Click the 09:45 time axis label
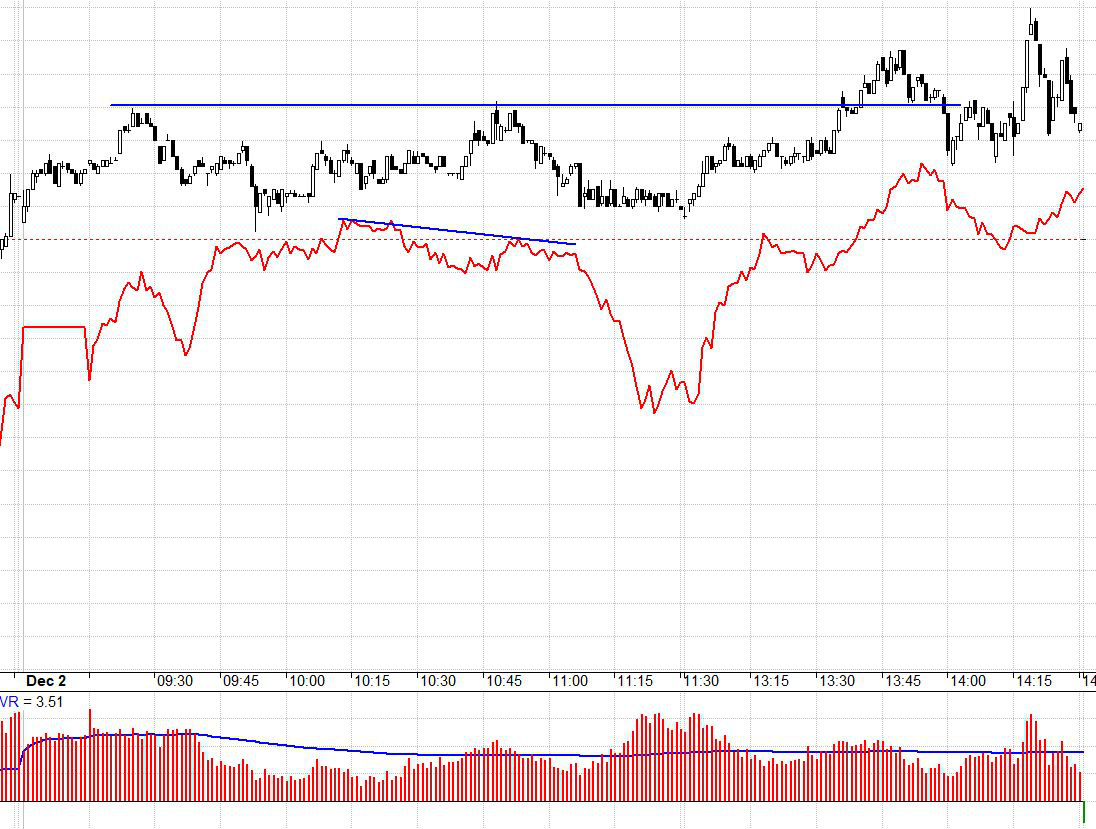The image size is (1096, 829). pos(241,681)
